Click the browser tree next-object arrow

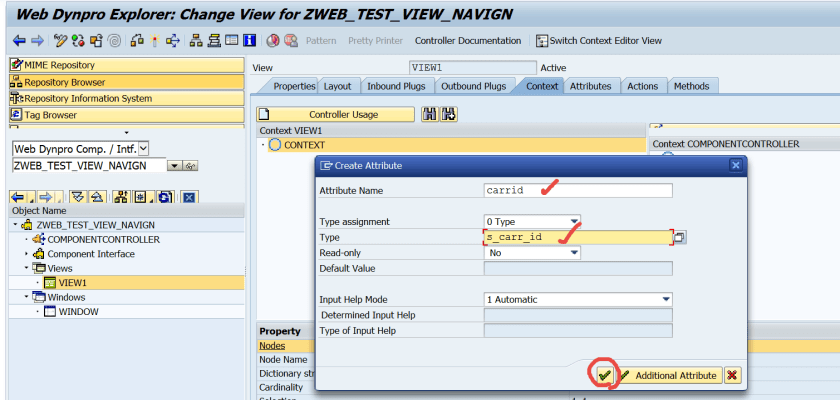(48, 198)
